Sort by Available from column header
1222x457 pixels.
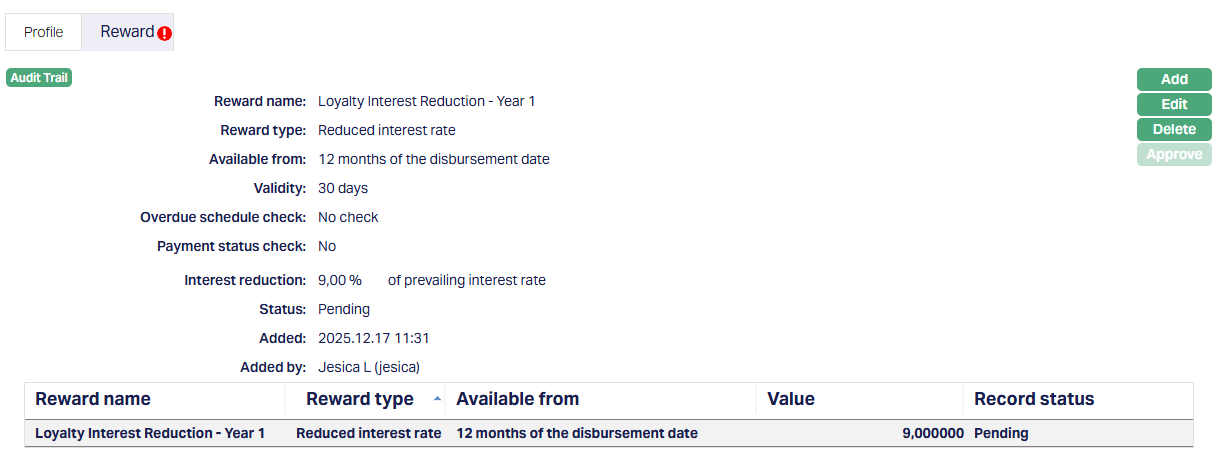[x=517, y=399]
